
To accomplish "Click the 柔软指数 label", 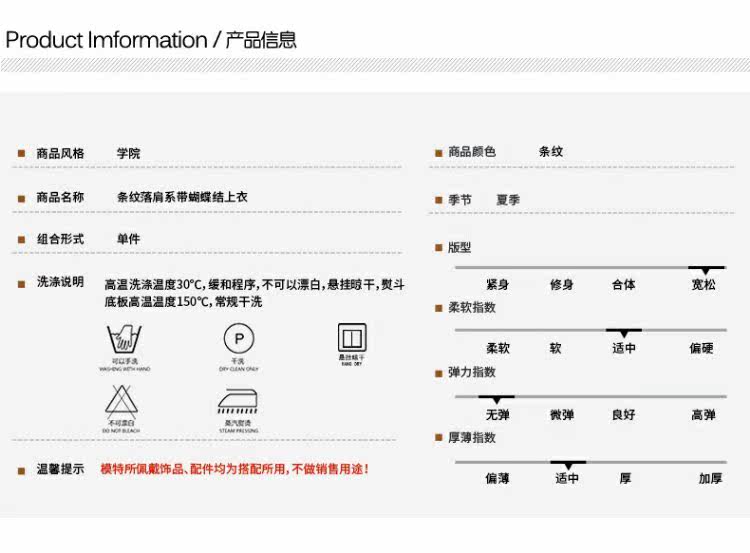I will pos(472,307).
